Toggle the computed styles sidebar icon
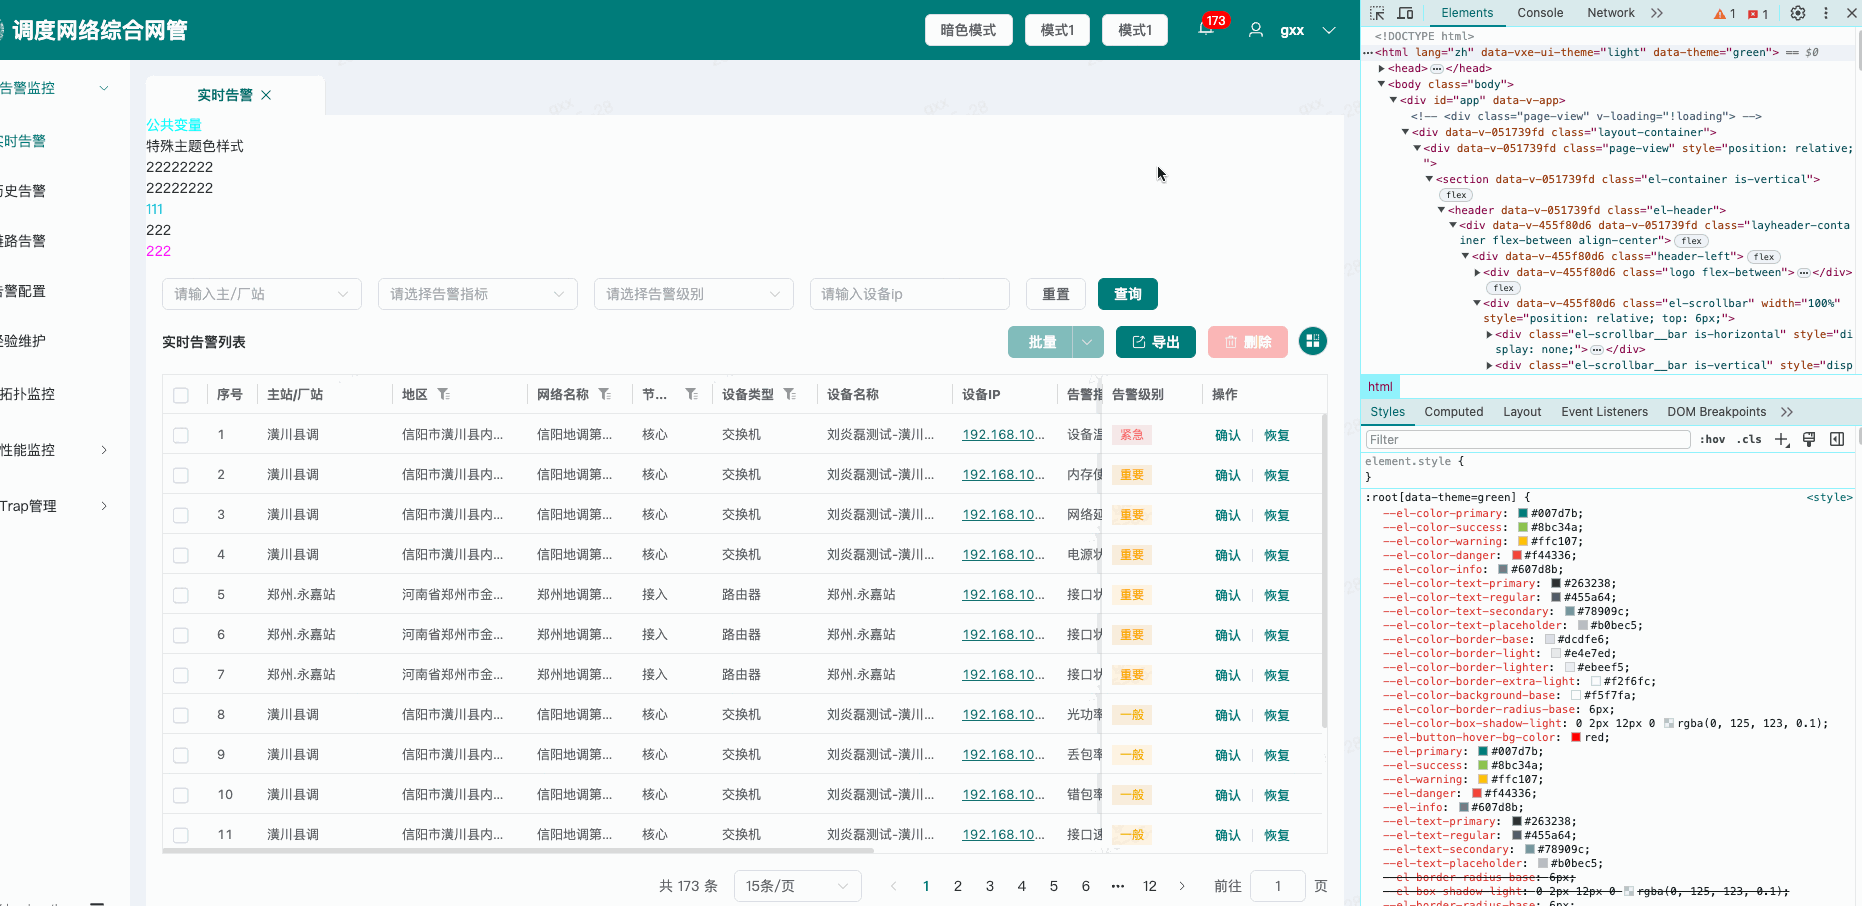 (1837, 439)
